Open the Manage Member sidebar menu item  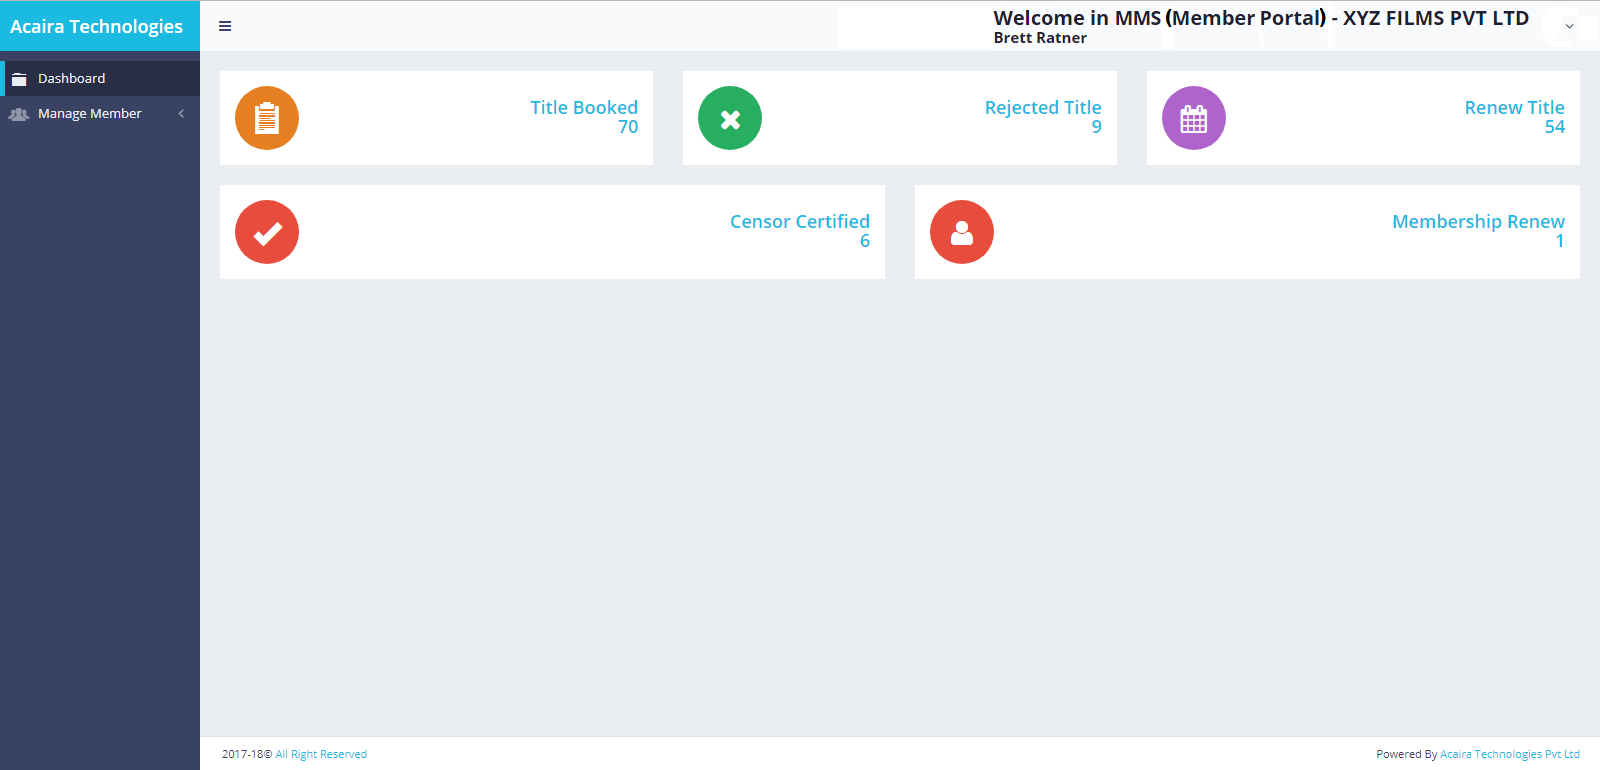pyautogui.click(x=90, y=114)
